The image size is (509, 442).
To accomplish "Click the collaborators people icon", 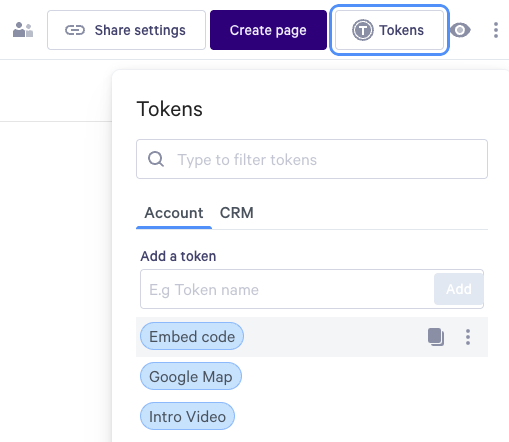I will tap(23, 30).
